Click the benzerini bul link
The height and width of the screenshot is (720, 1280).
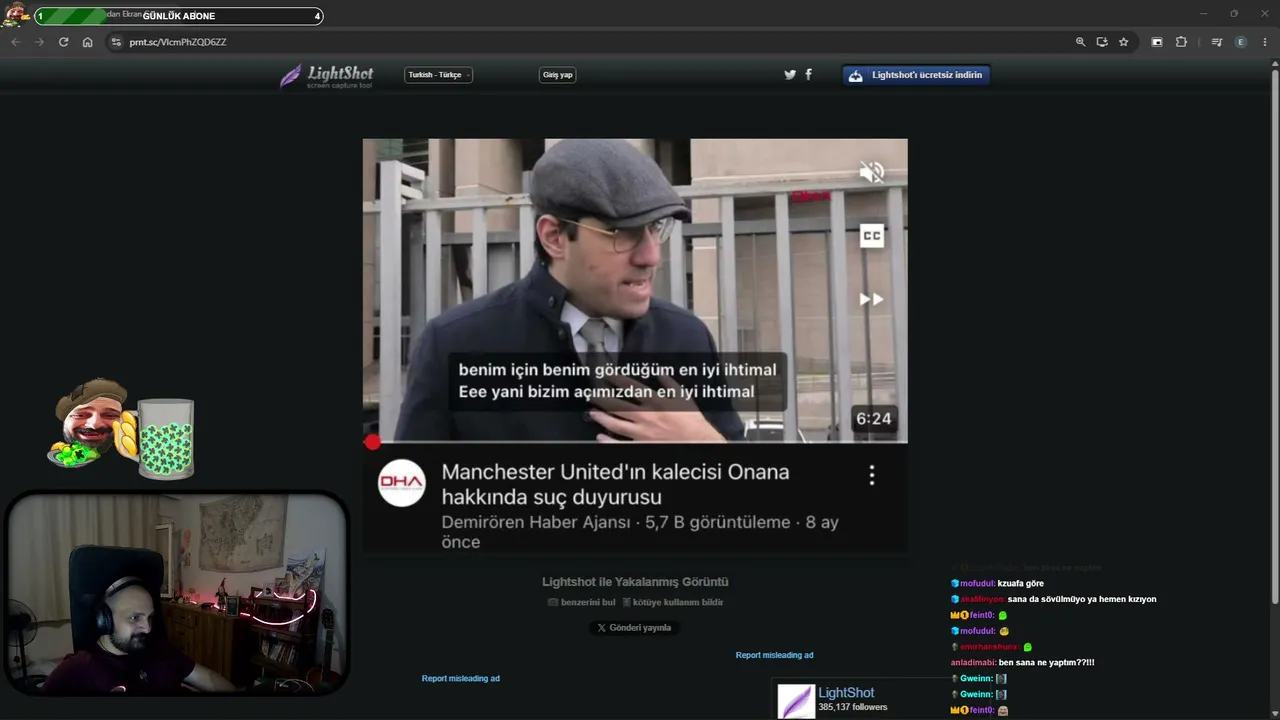(x=582, y=602)
